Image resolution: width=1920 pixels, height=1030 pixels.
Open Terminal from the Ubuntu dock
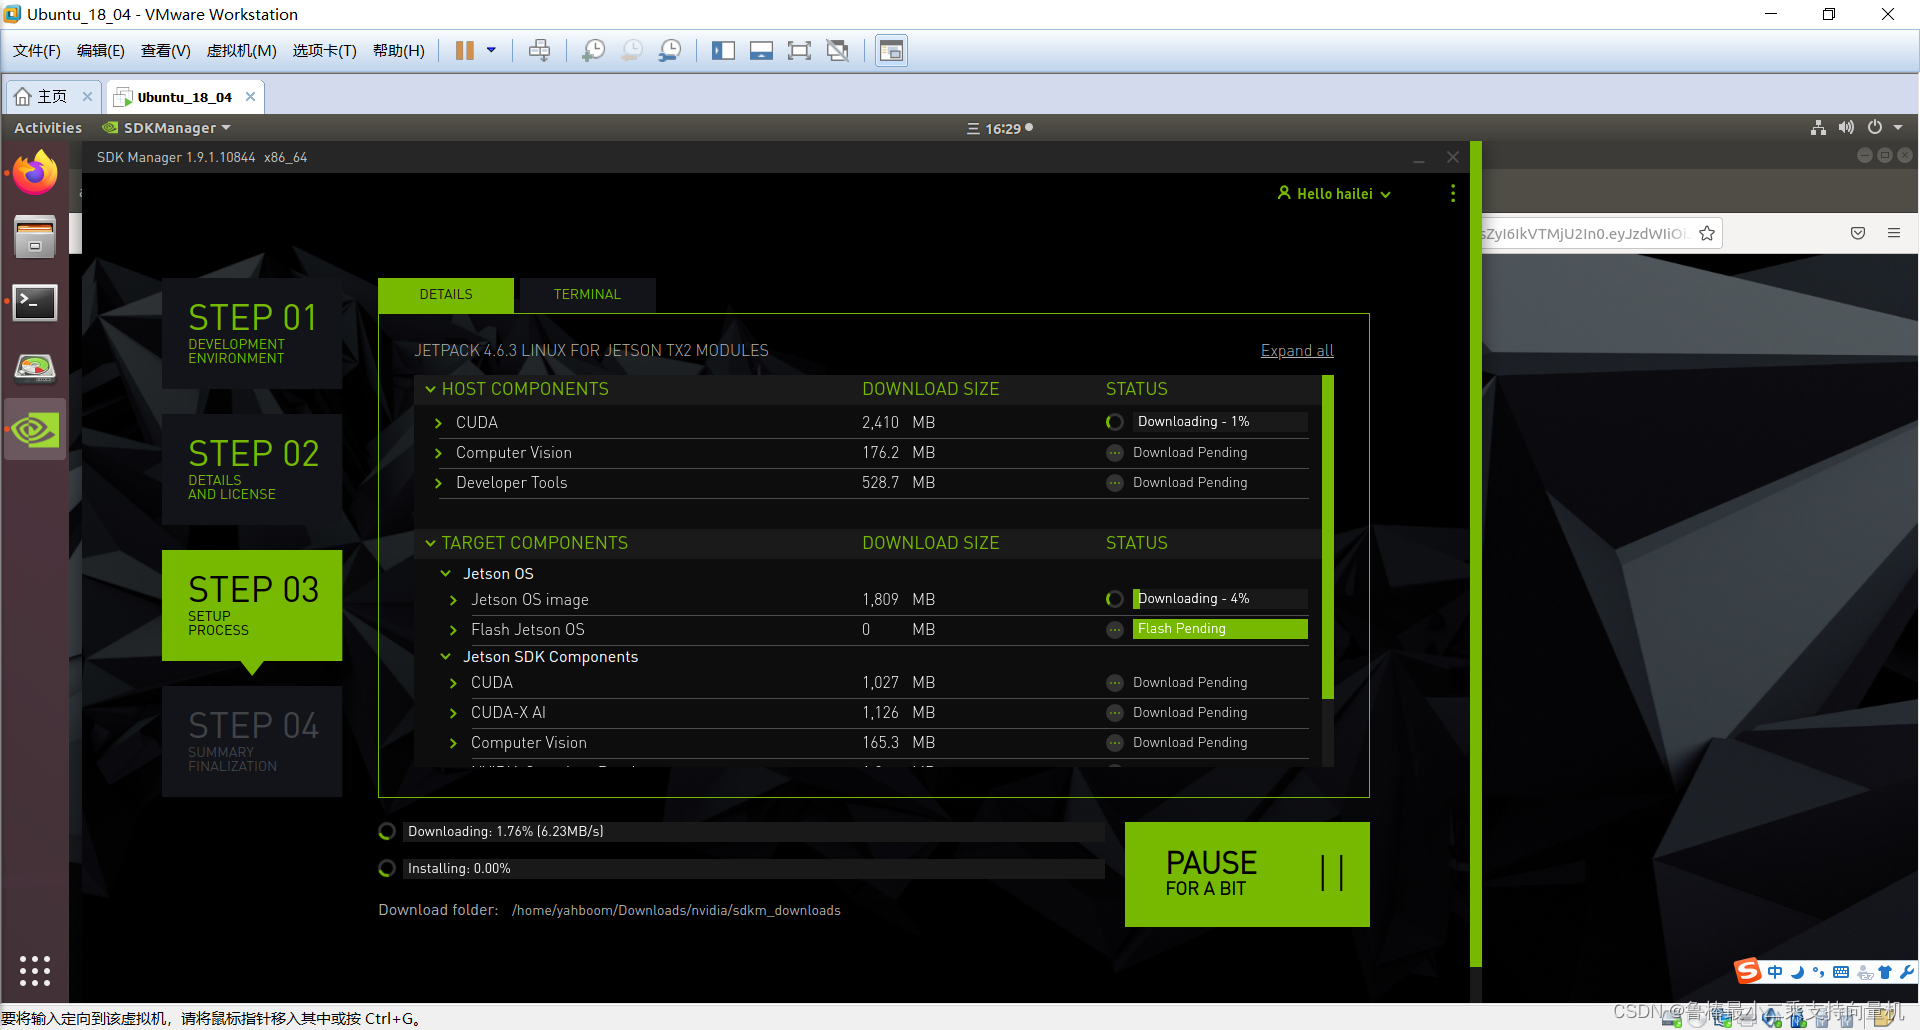[x=35, y=302]
